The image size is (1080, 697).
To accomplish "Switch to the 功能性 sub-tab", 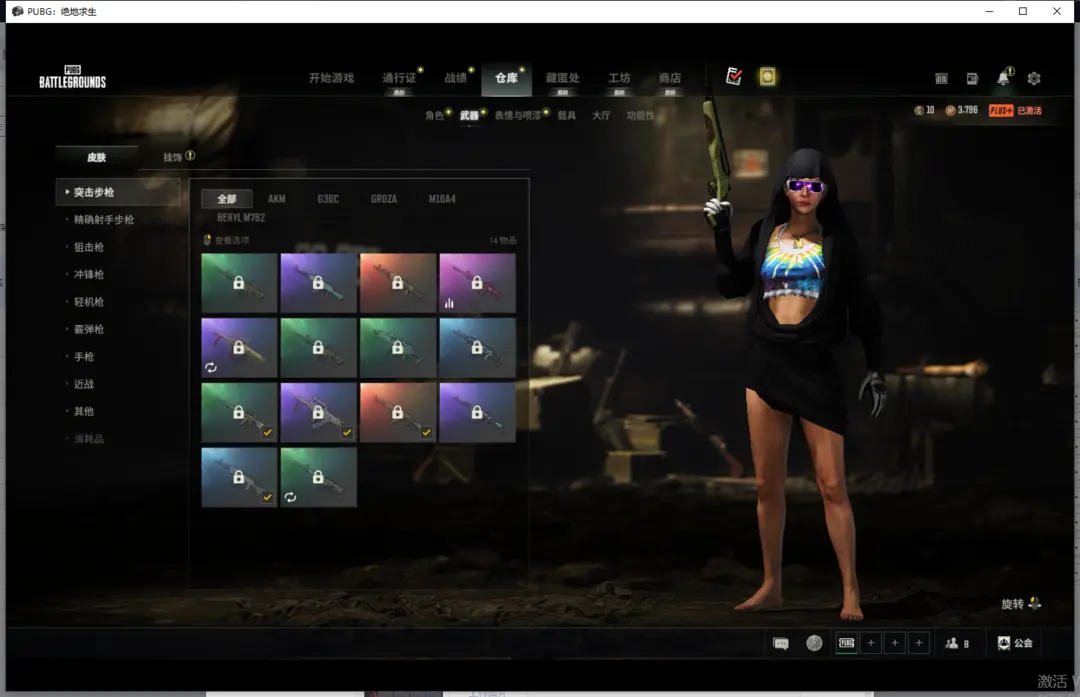I will 641,116.
